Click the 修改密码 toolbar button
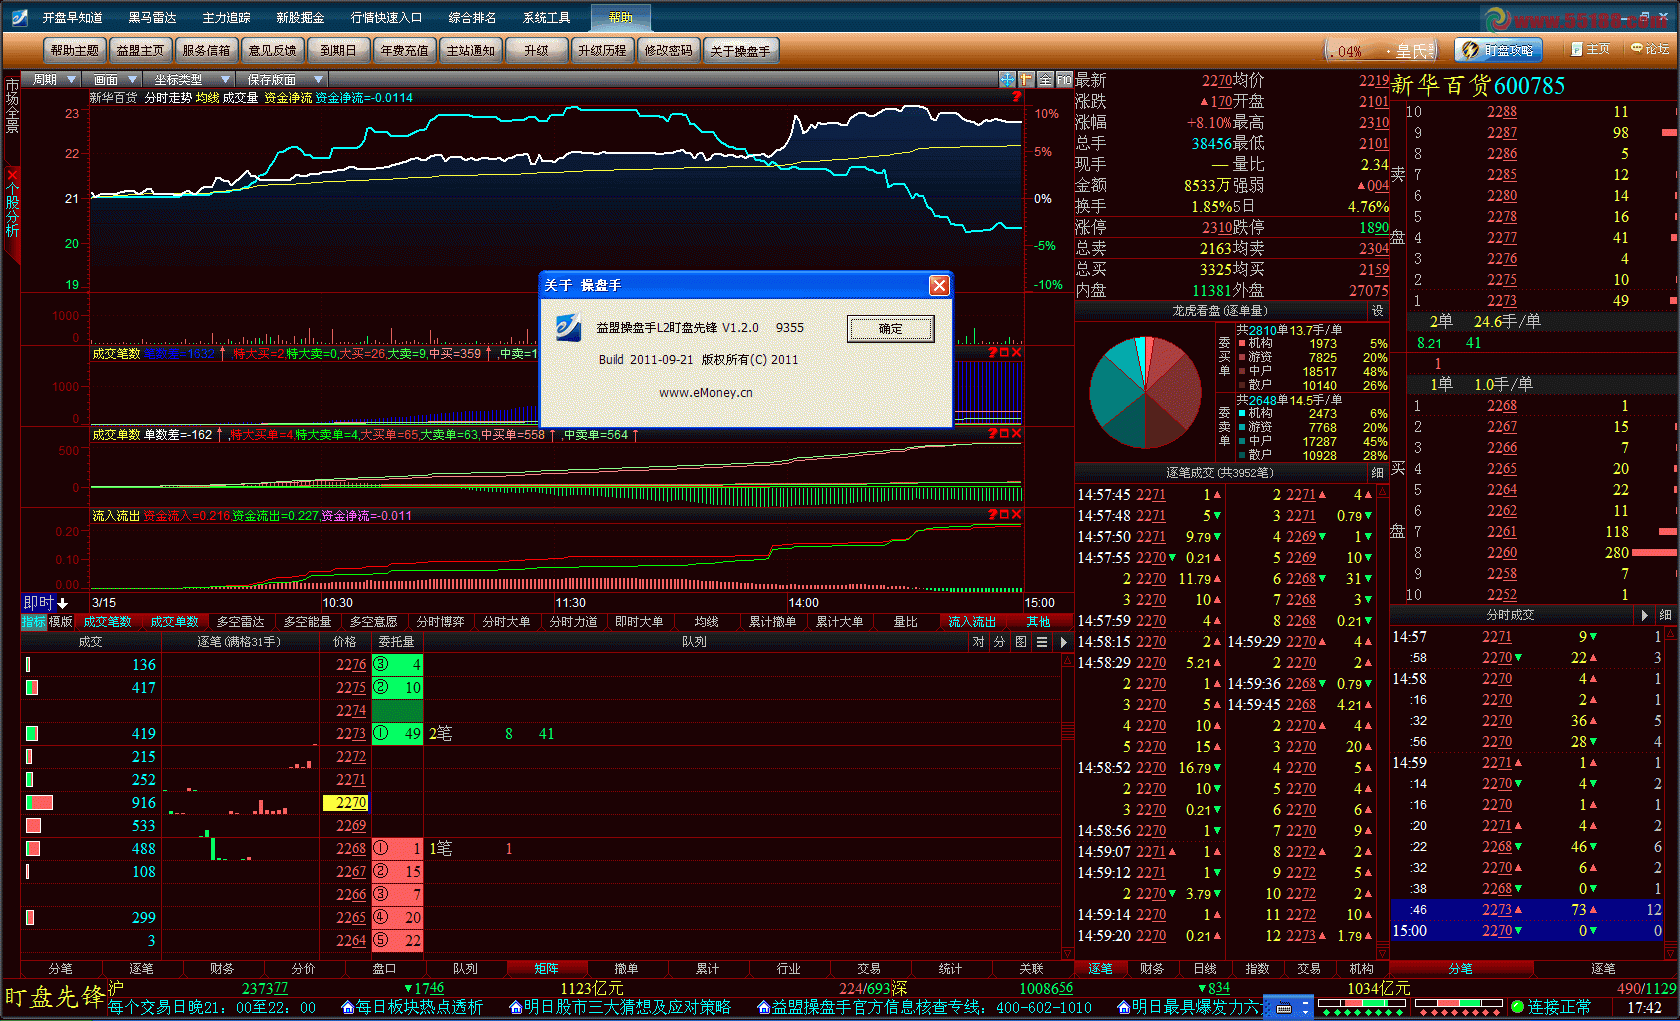This screenshot has width=1680, height=1021. point(668,50)
